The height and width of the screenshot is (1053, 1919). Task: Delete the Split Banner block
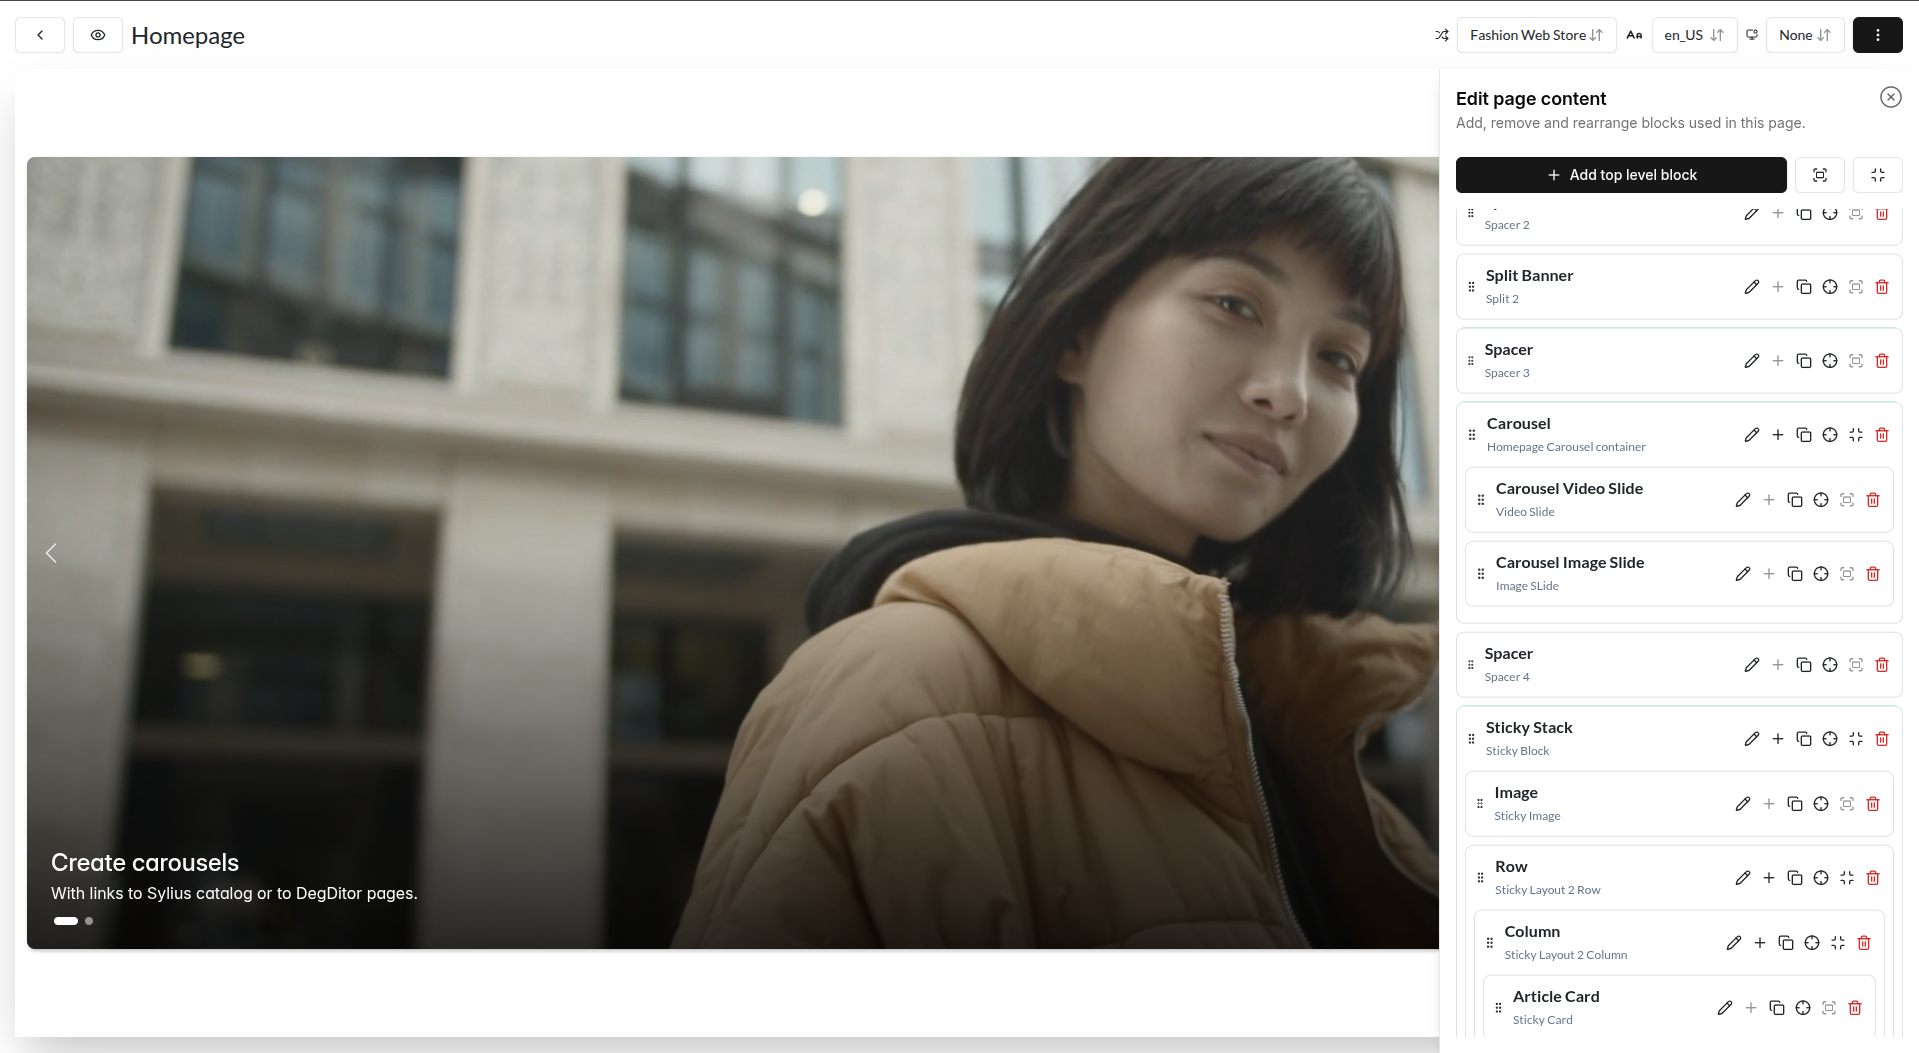click(x=1882, y=287)
